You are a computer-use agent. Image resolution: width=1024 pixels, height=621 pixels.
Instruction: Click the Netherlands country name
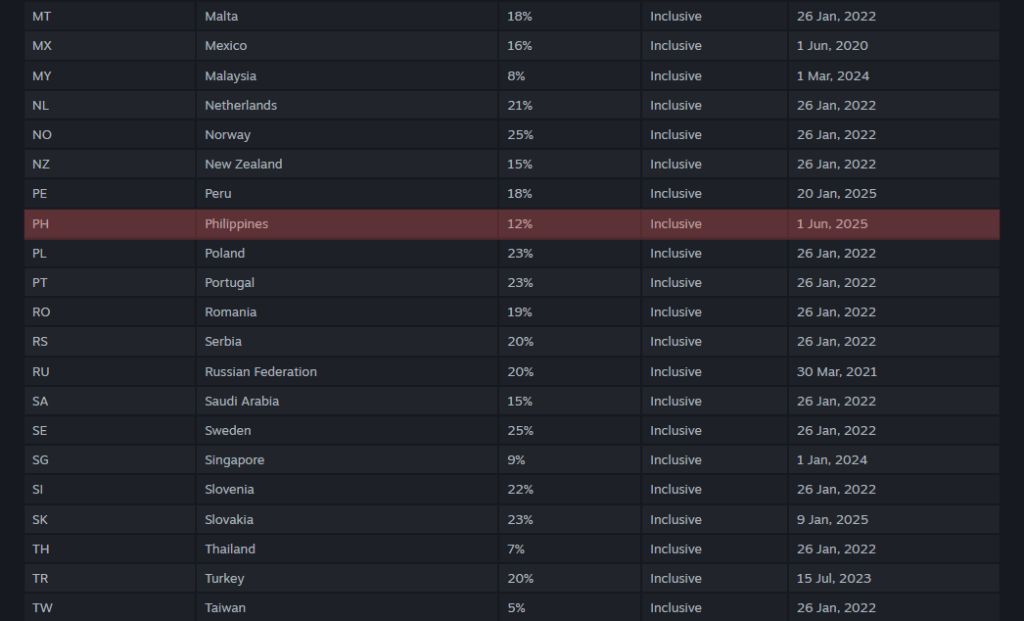[241, 105]
